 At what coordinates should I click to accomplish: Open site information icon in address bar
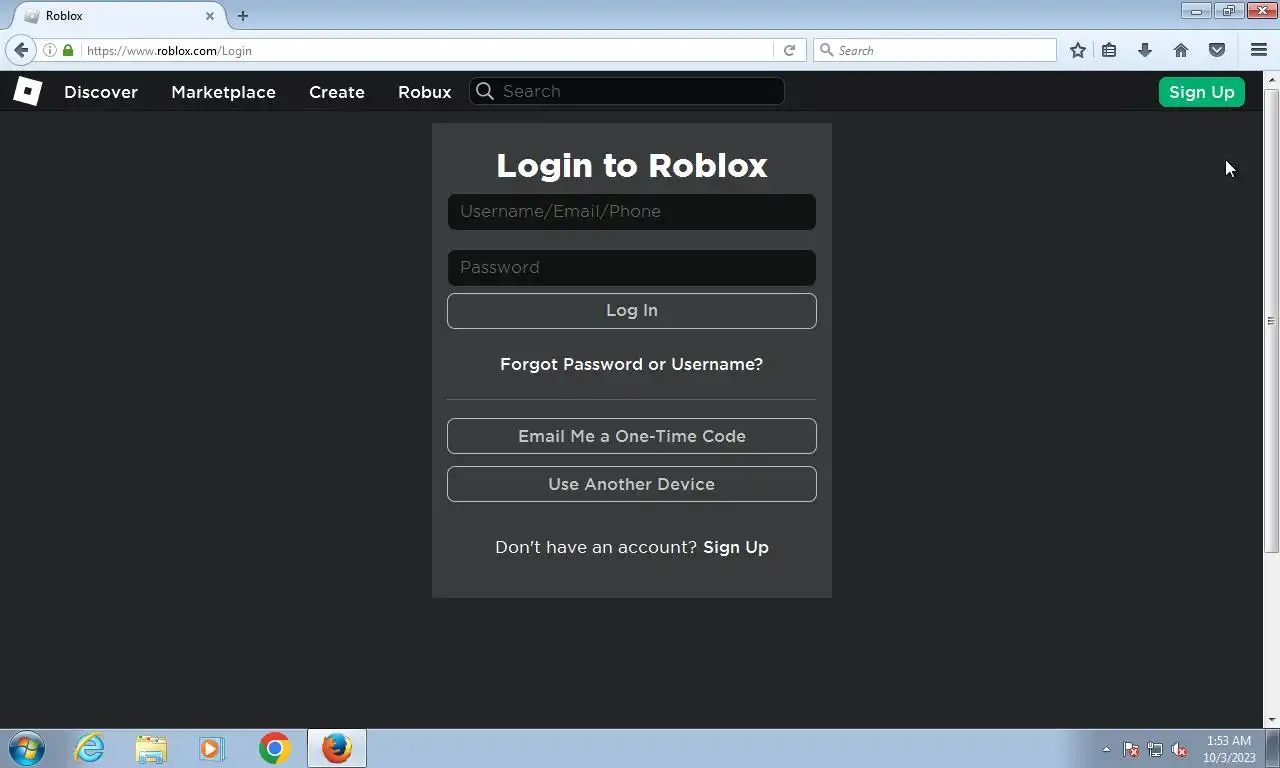point(49,50)
